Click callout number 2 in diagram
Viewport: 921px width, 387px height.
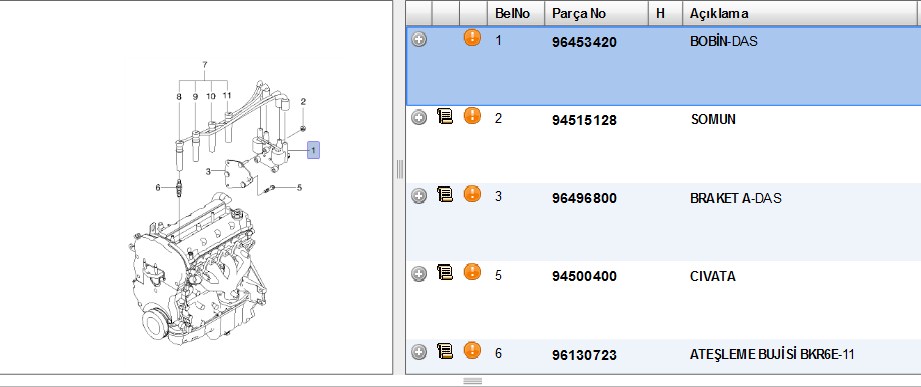click(x=303, y=102)
